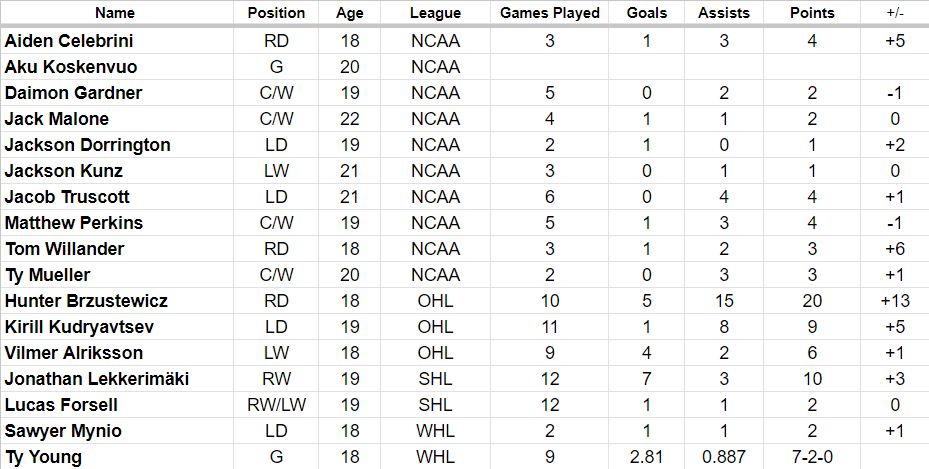Select Ty Young's 7-2-0 record cell
The height and width of the screenshot is (469, 929).
812,457
